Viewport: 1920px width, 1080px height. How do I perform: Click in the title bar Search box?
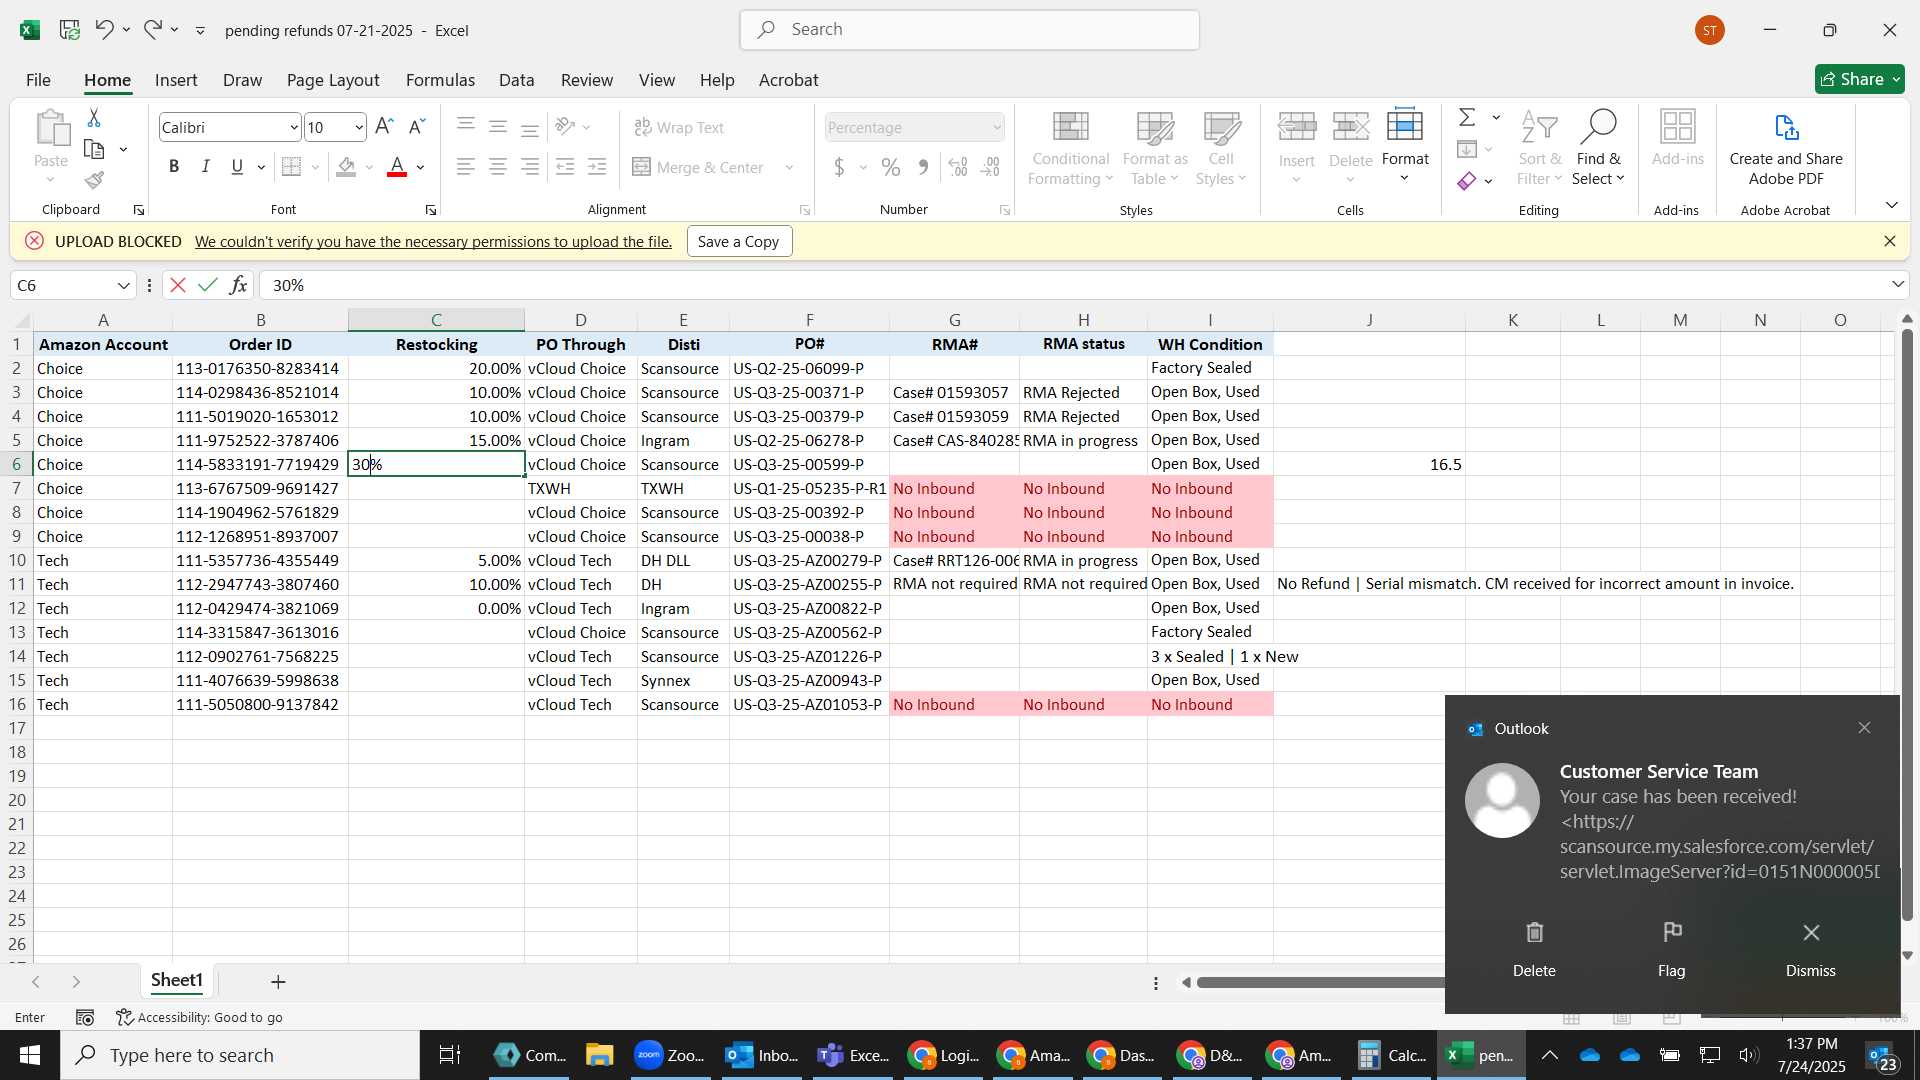[969, 30]
